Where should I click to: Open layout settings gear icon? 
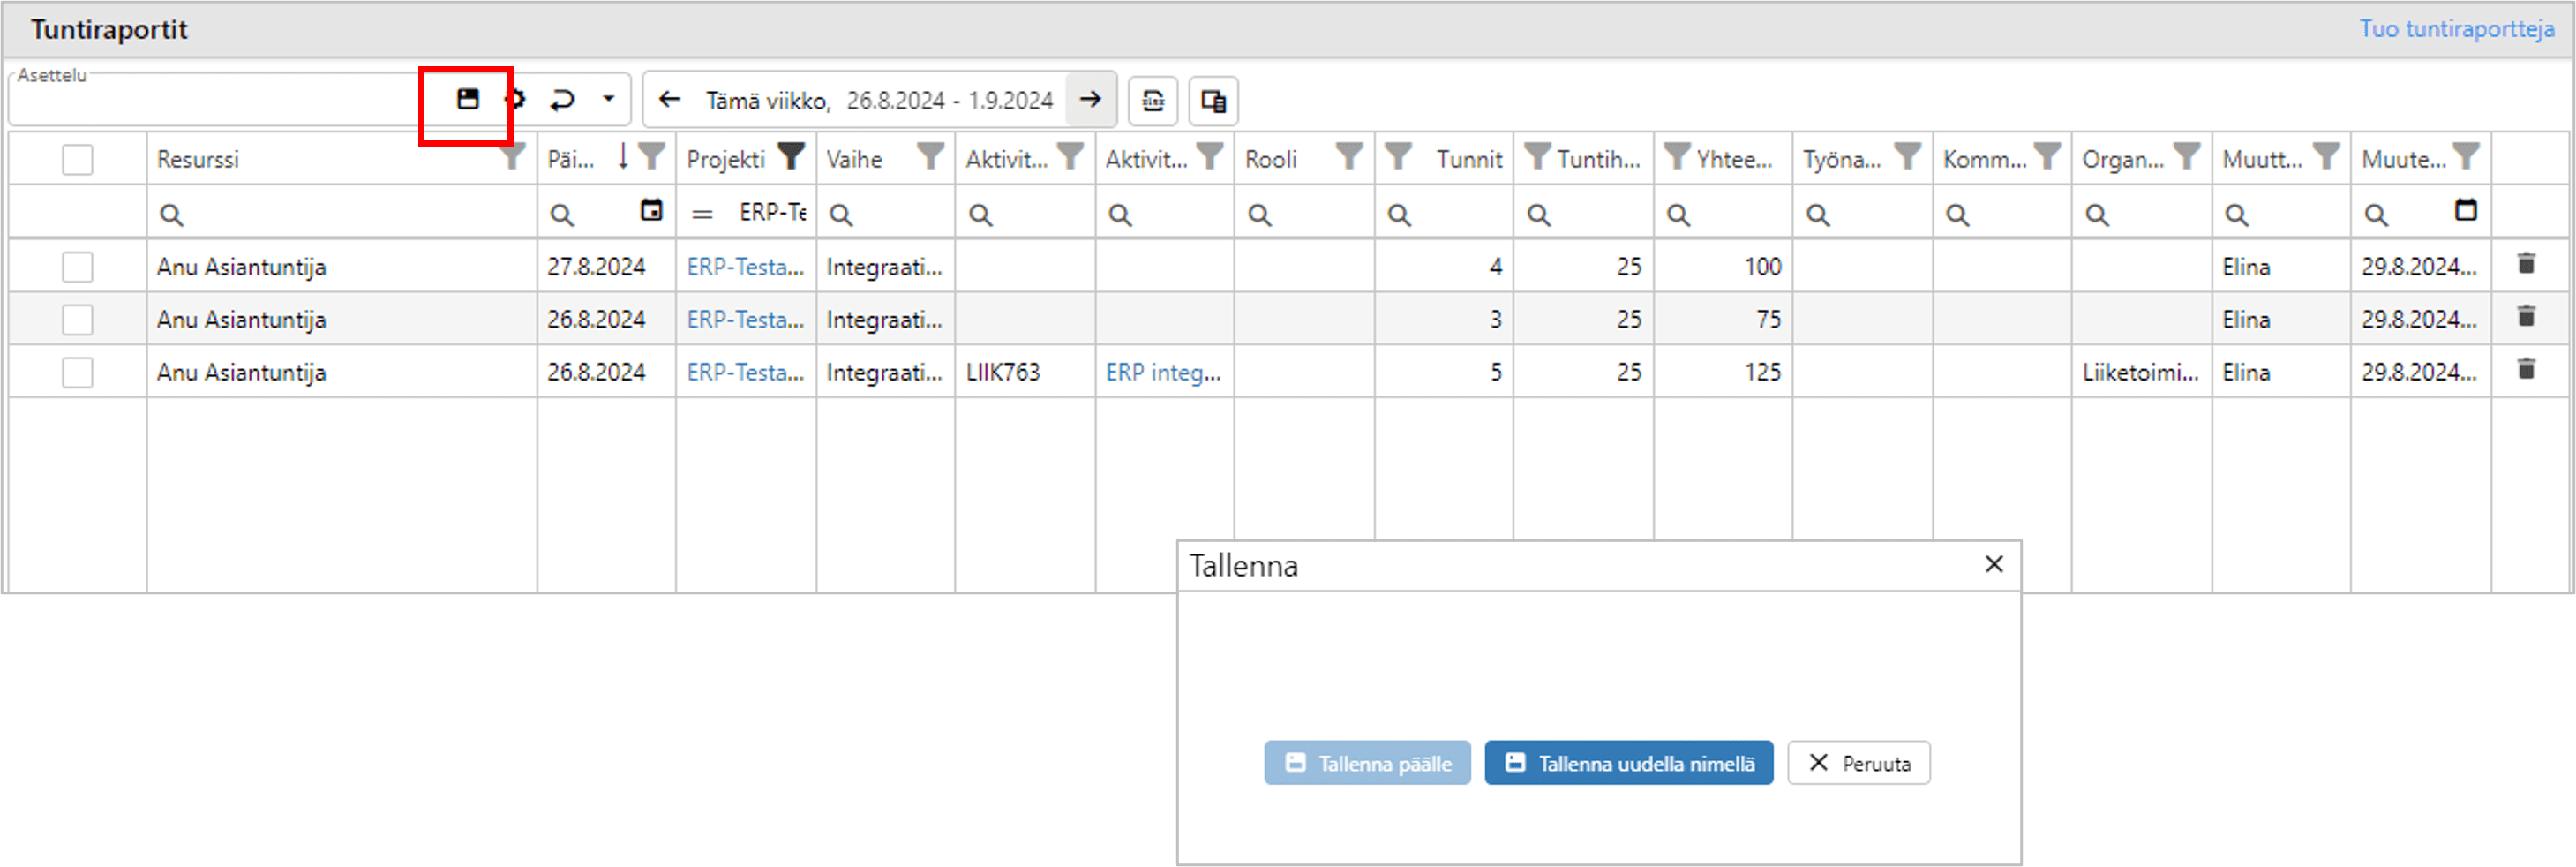pyautogui.click(x=515, y=99)
